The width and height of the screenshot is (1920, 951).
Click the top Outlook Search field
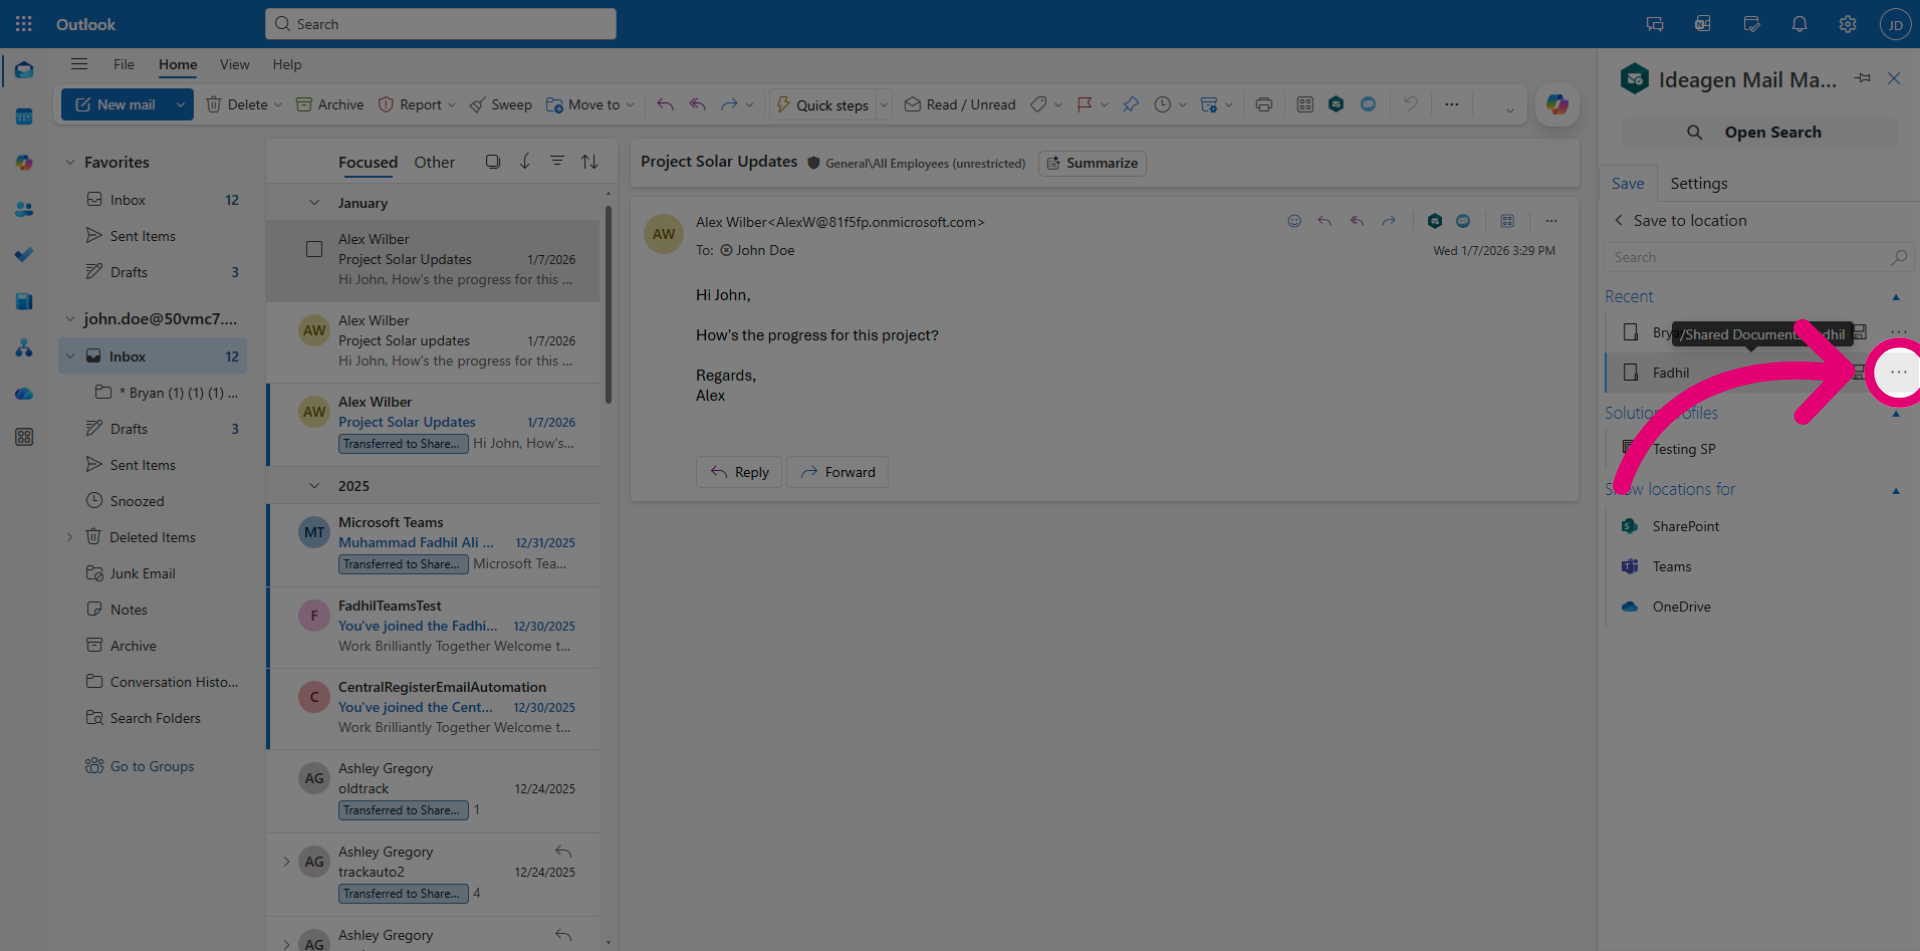coord(441,24)
